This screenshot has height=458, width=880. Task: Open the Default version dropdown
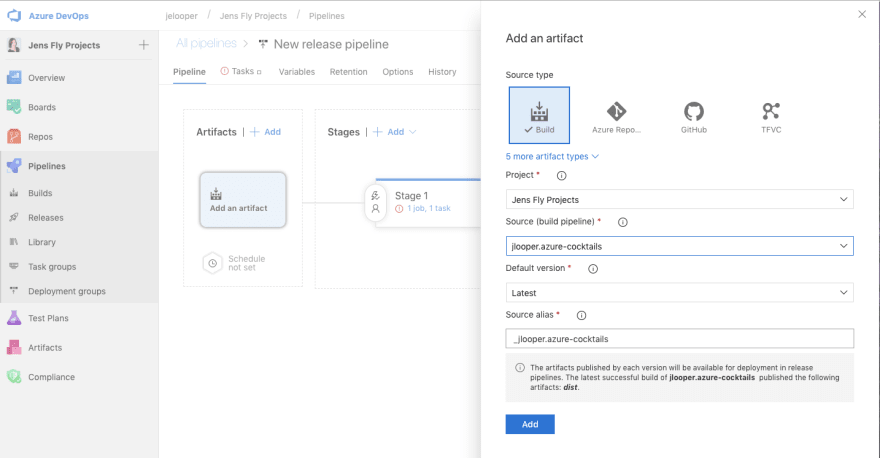[x=680, y=292]
